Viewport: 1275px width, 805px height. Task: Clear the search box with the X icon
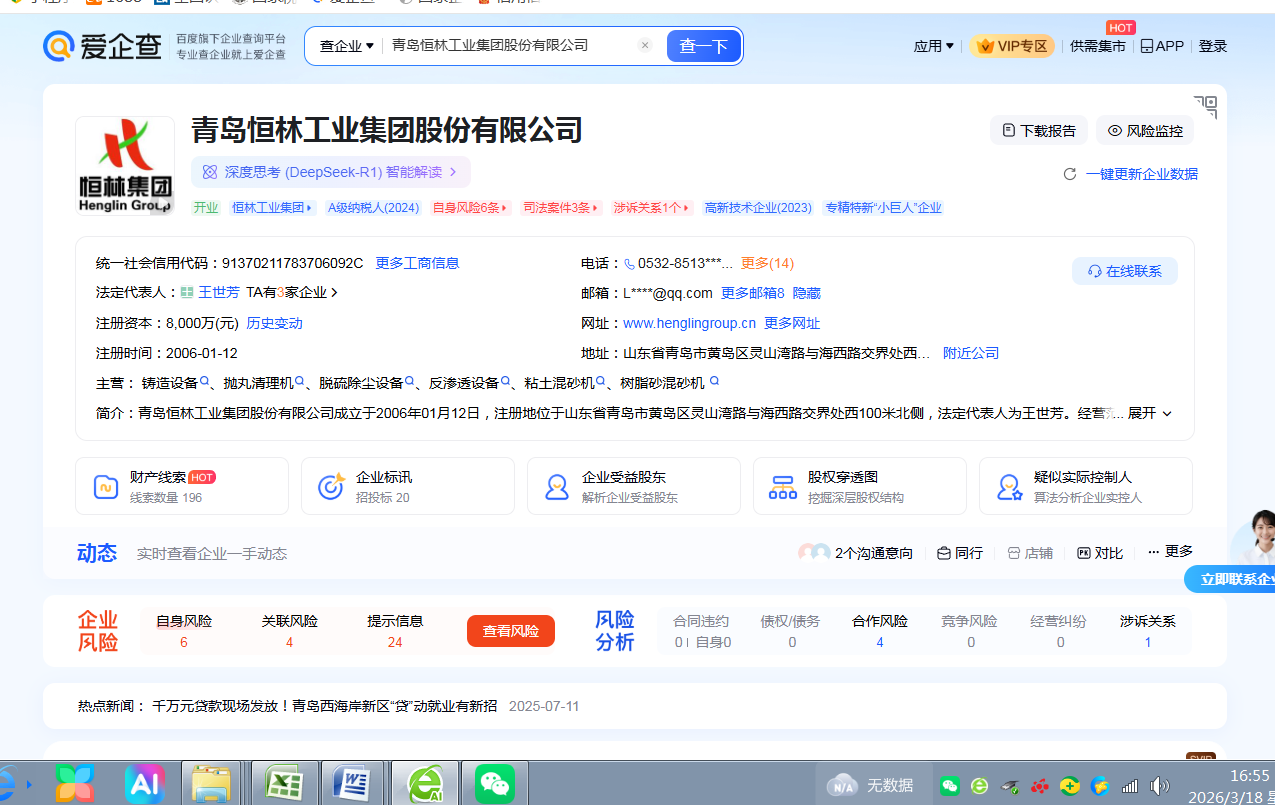tap(645, 46)
